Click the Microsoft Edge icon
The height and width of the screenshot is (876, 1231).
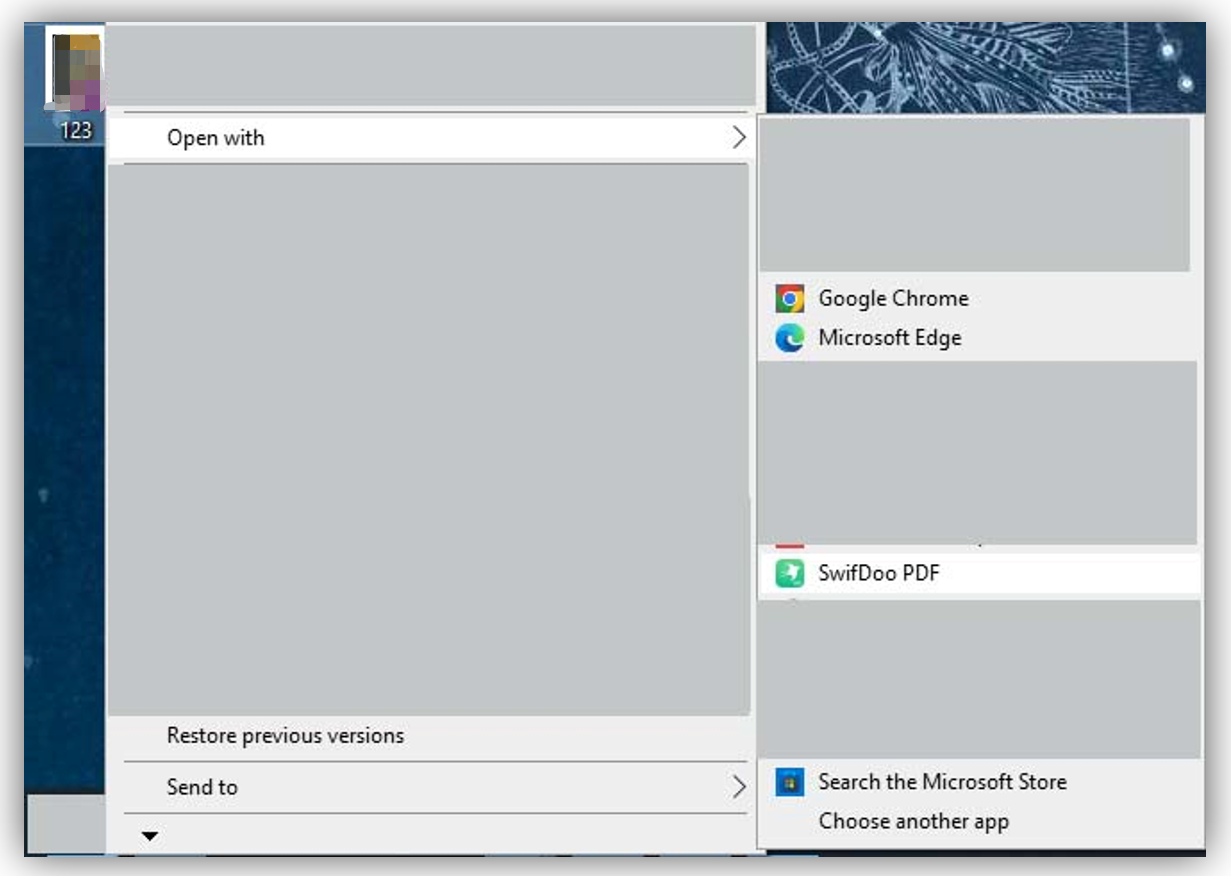[790, 339]
